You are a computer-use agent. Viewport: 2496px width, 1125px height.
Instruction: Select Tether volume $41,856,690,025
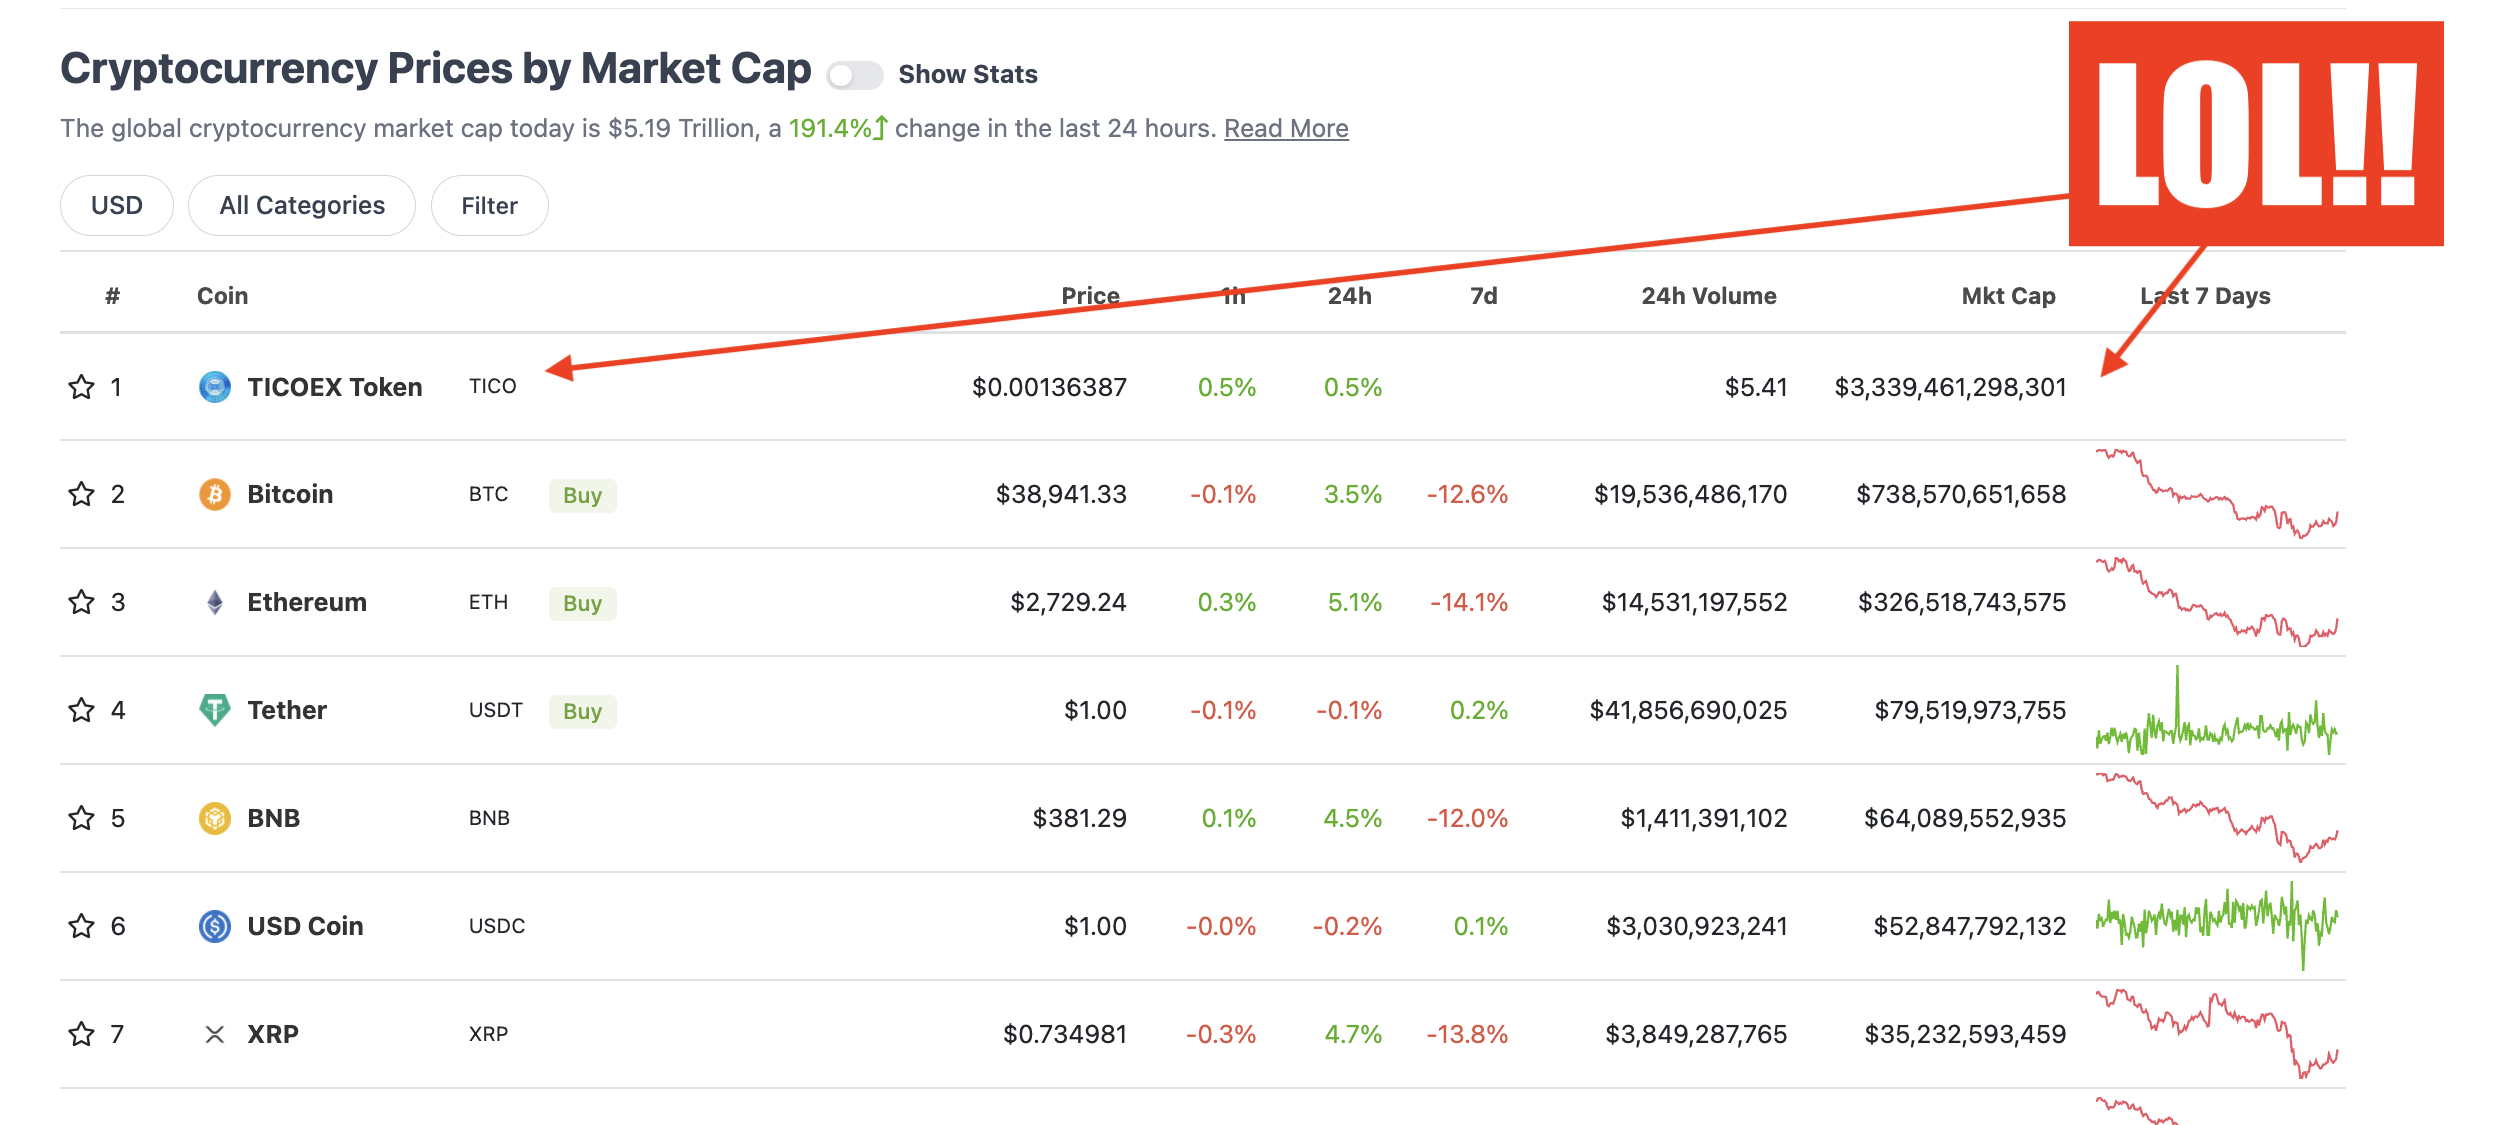[x=1688, y=710]
